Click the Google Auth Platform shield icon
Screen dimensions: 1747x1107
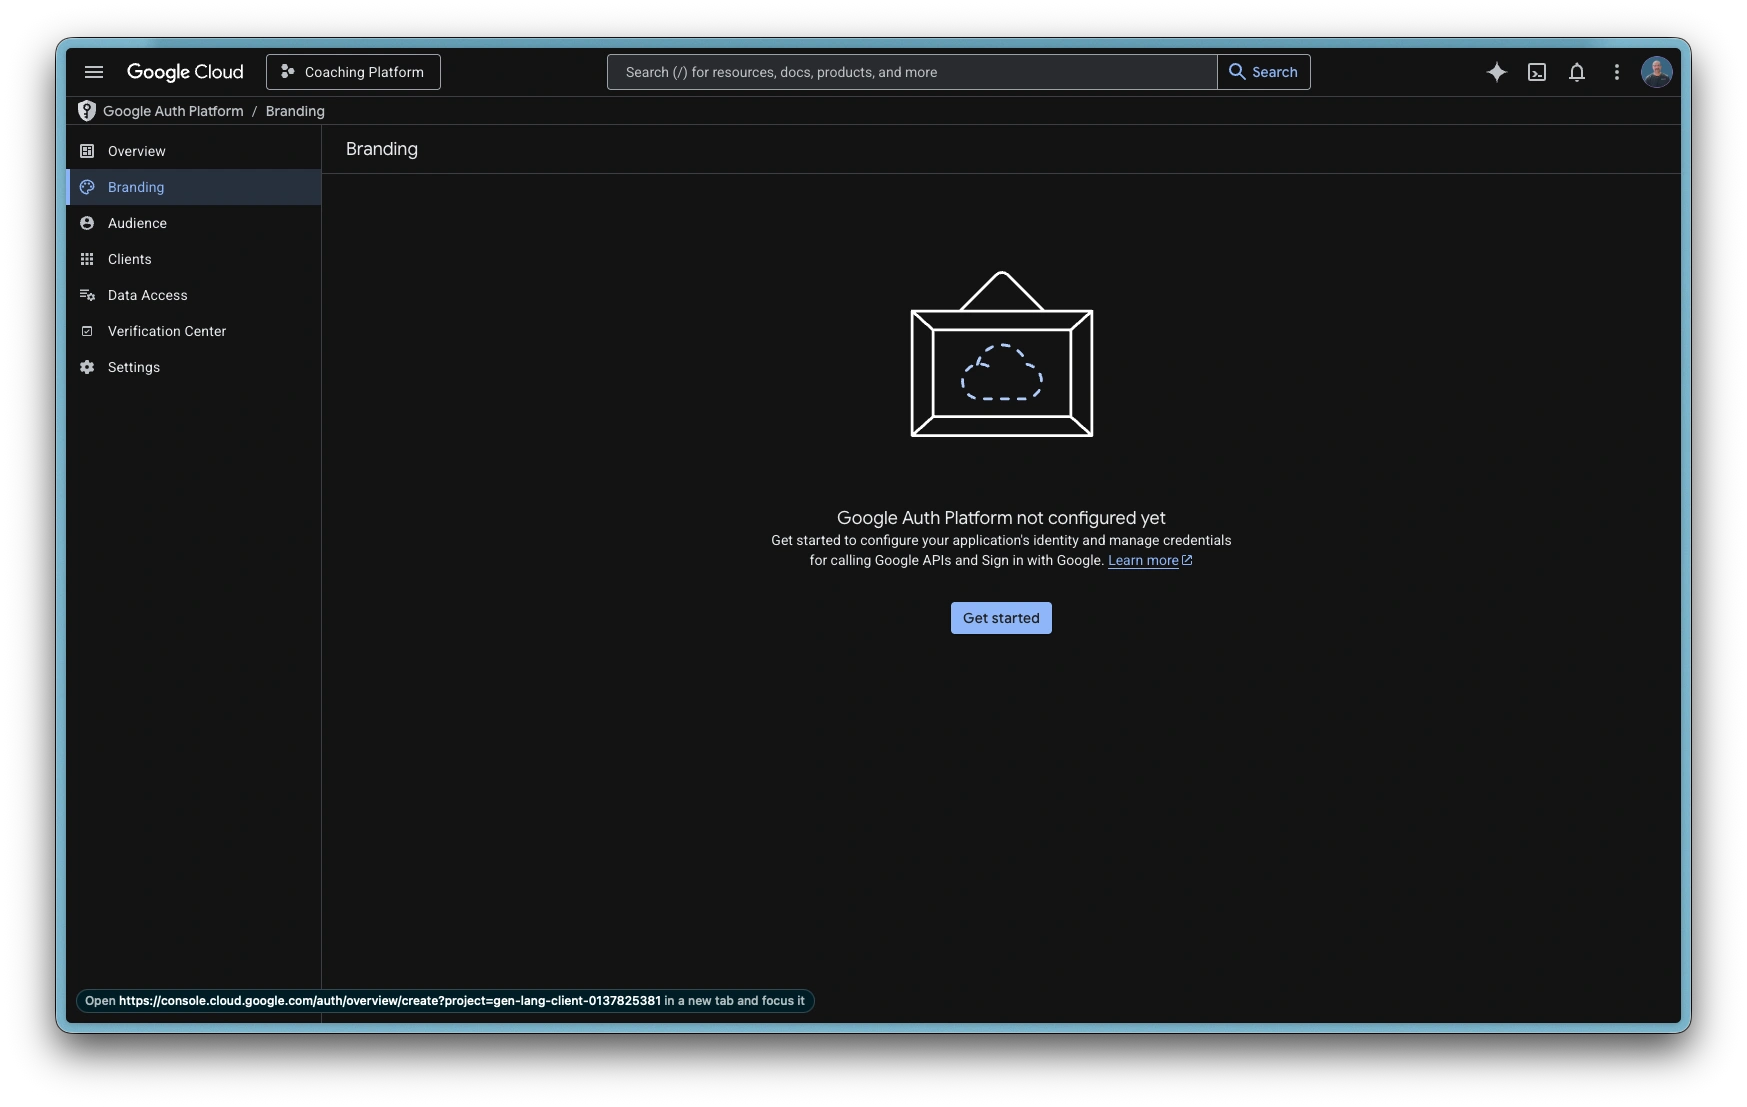[x=87, y=111]
